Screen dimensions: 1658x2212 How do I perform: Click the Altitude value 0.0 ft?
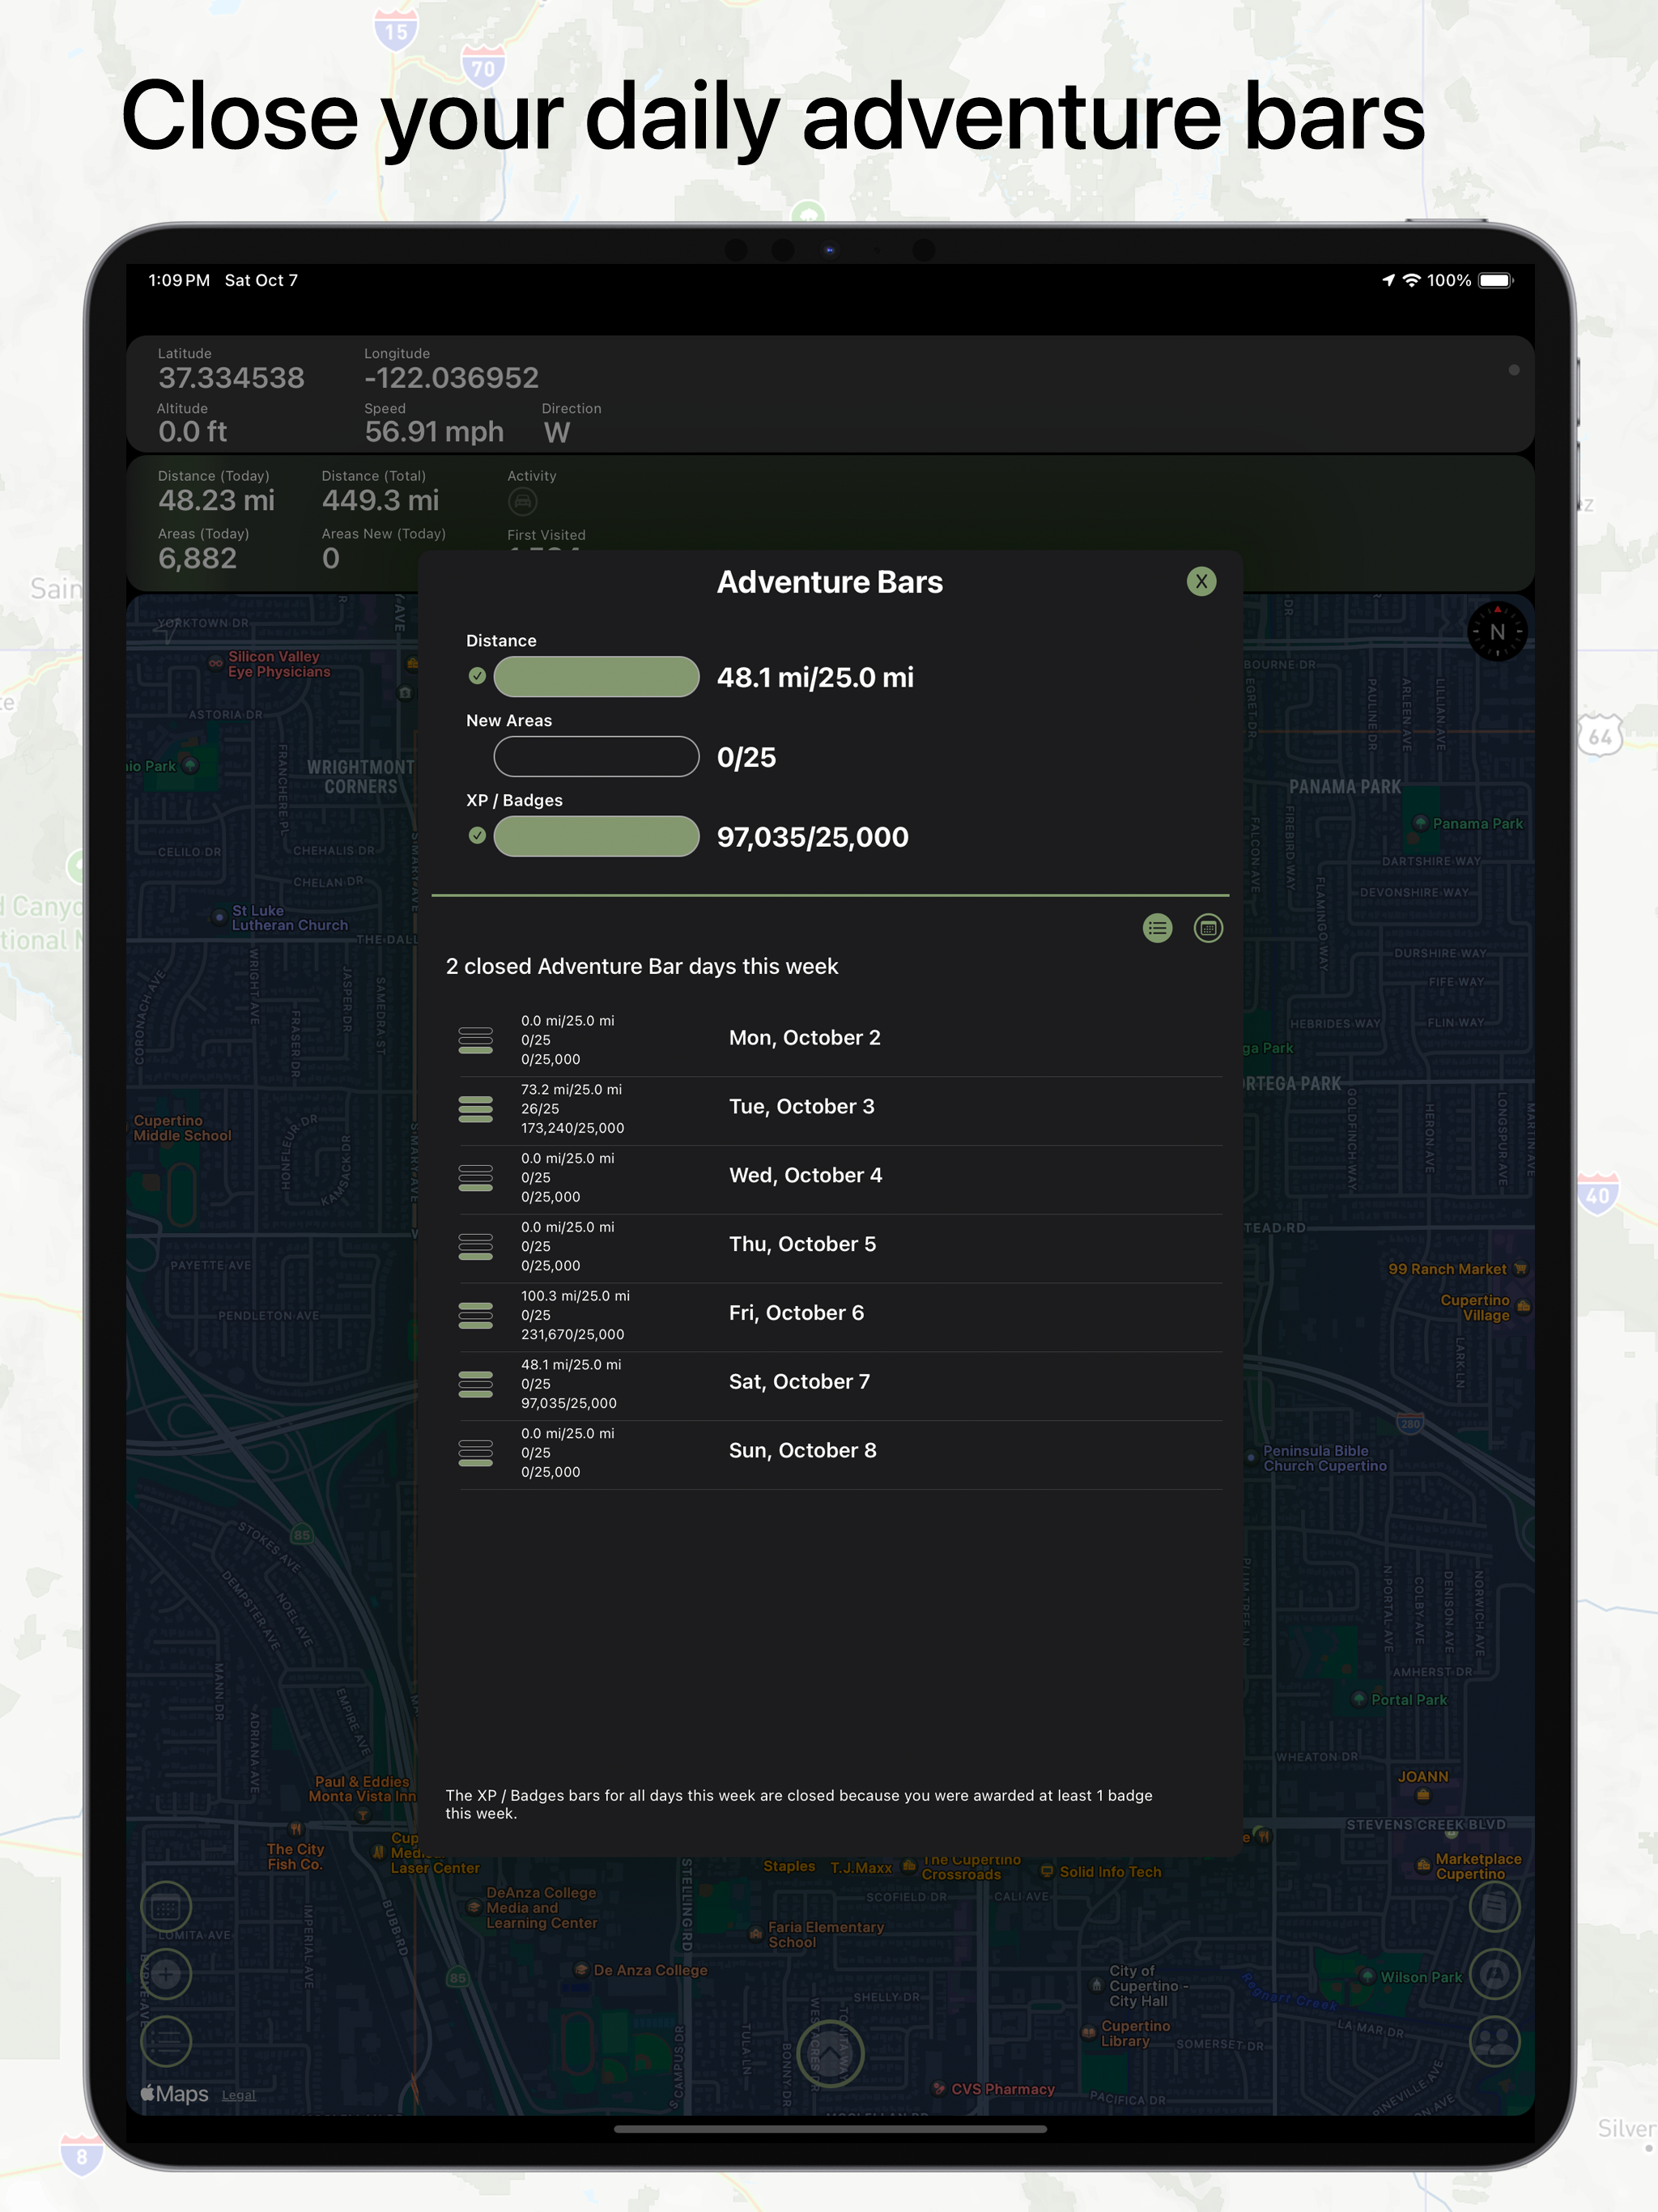(x=192, y=432)
